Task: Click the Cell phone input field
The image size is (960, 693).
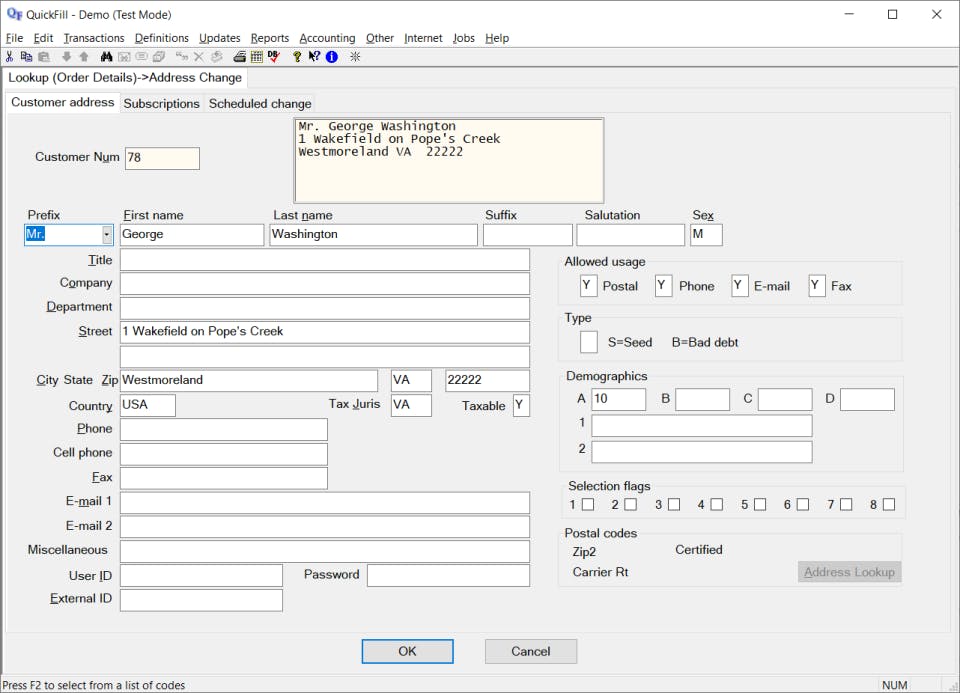Action: [223, 454]
